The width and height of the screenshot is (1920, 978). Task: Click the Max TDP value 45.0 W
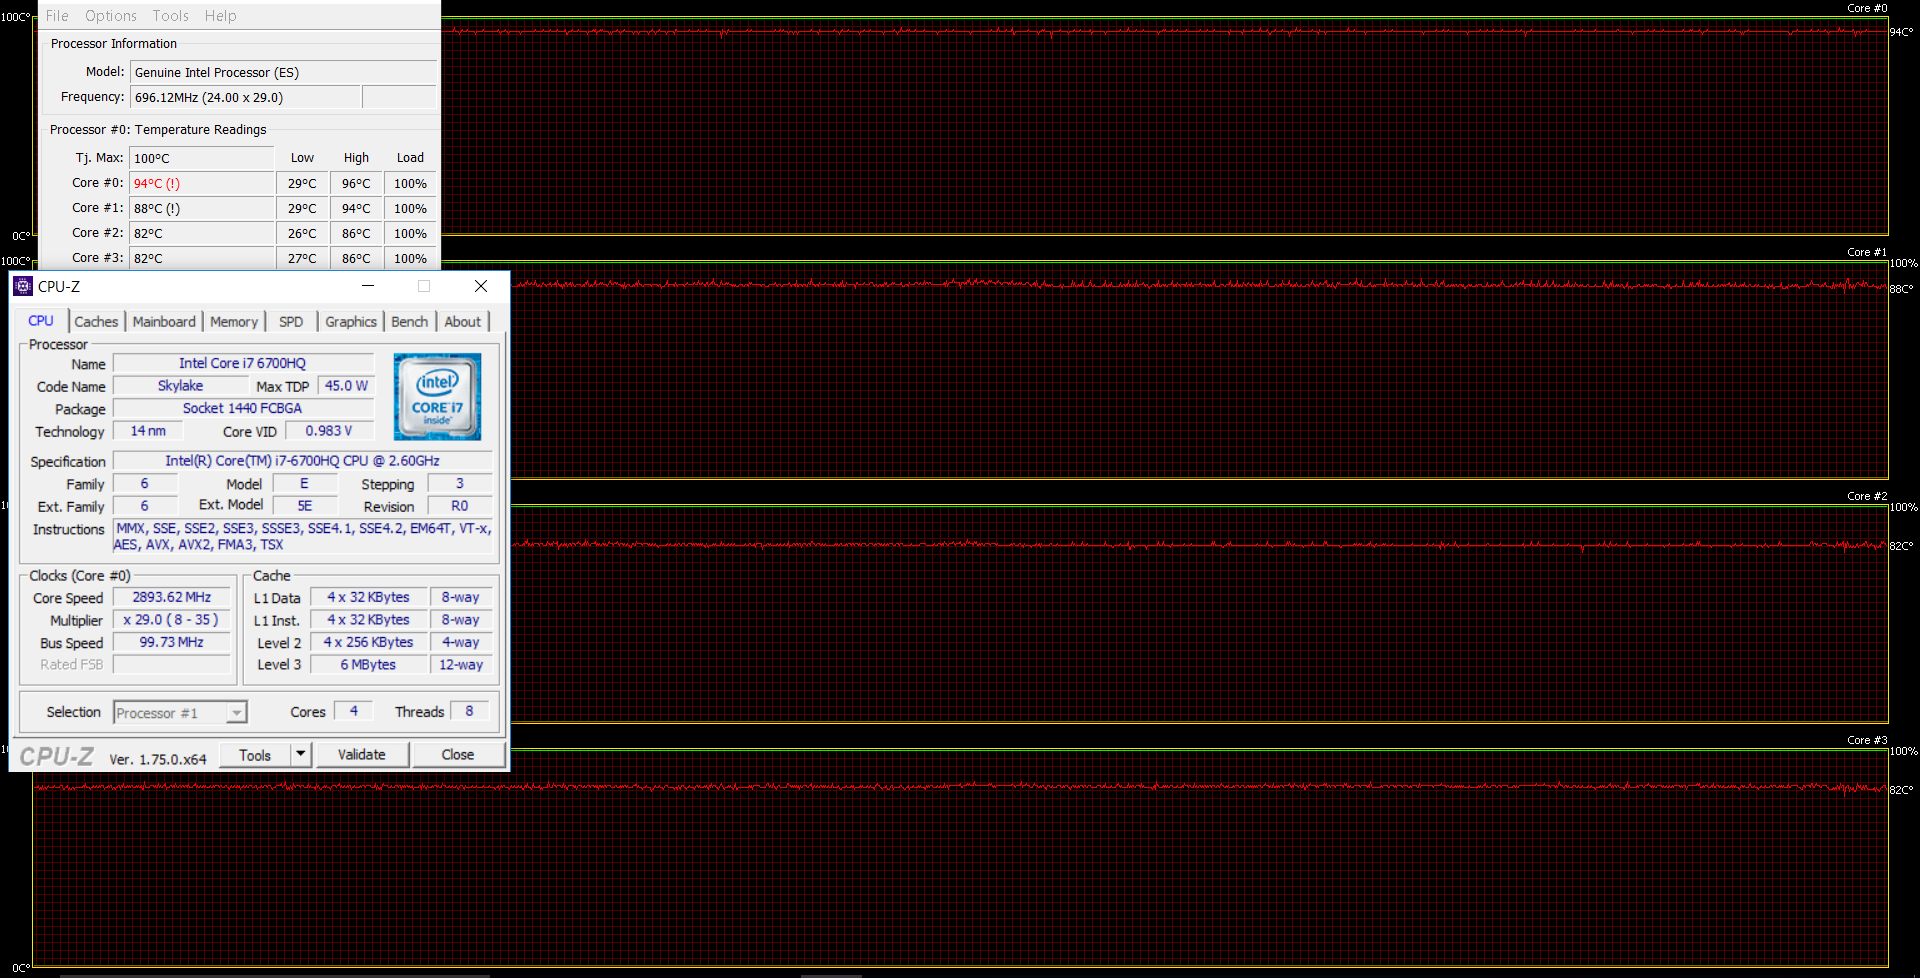pyautogui.click(x=346, y=386)
